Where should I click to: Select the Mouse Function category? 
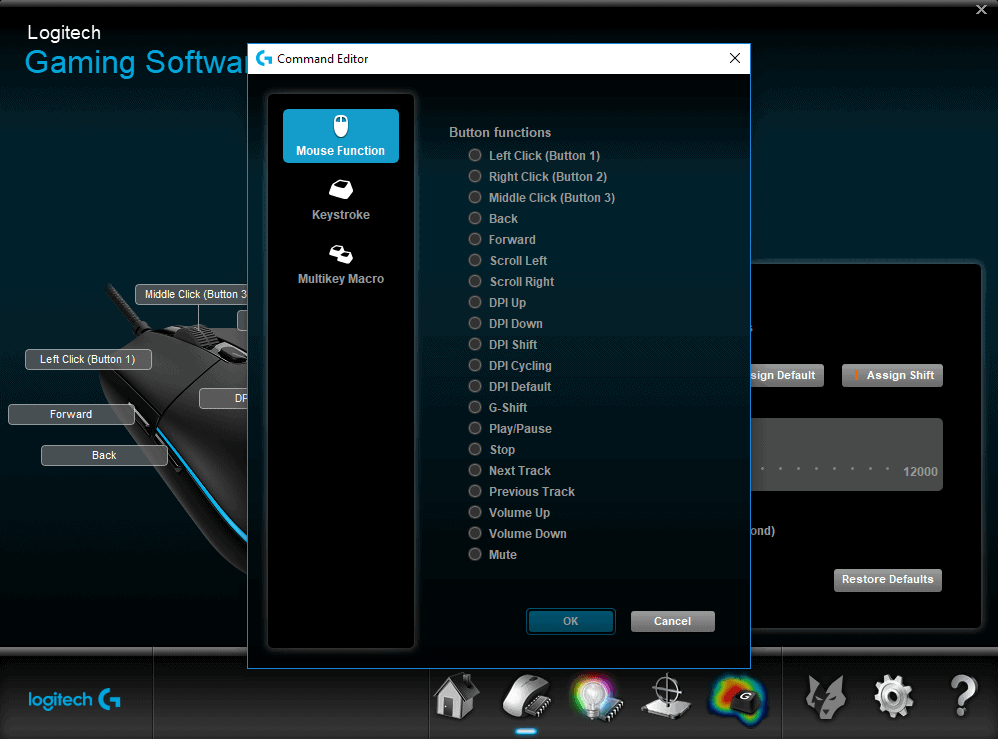341,136
